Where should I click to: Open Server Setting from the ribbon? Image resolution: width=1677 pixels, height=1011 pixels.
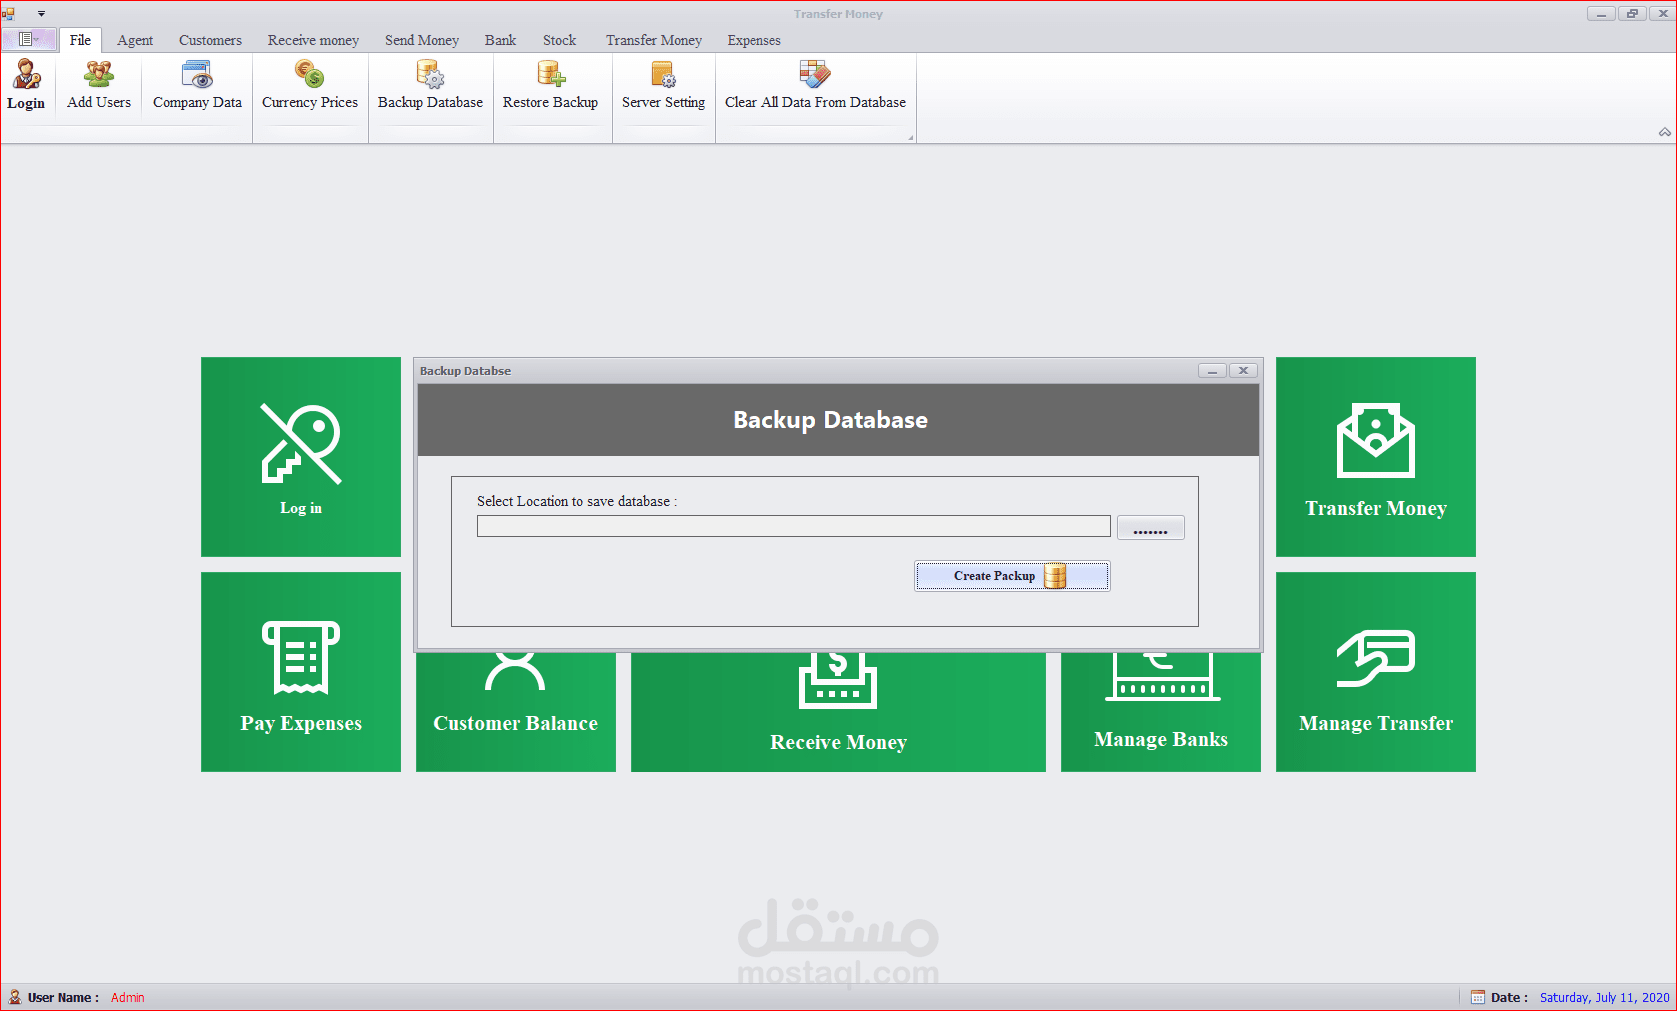click(x=663, y=85)
